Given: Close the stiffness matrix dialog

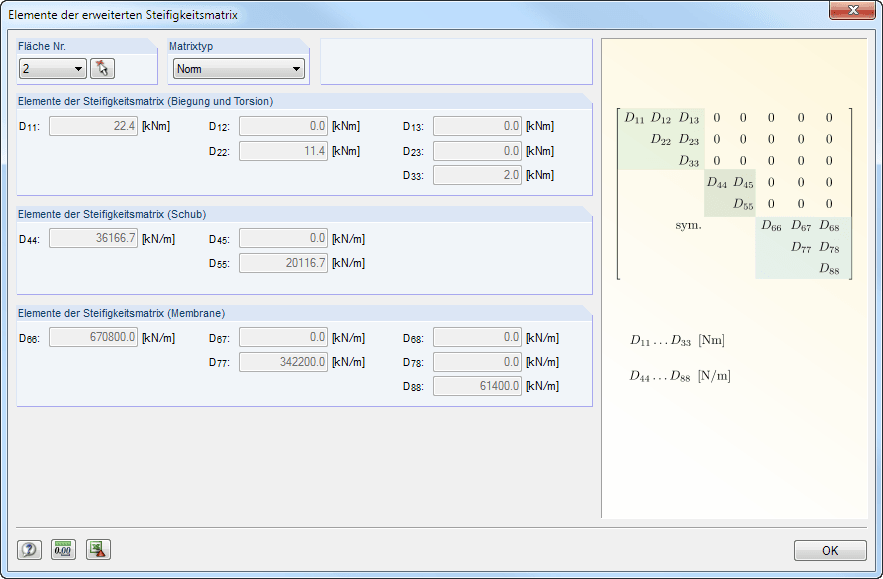Looking at the screenshot, I should point(852,10).
